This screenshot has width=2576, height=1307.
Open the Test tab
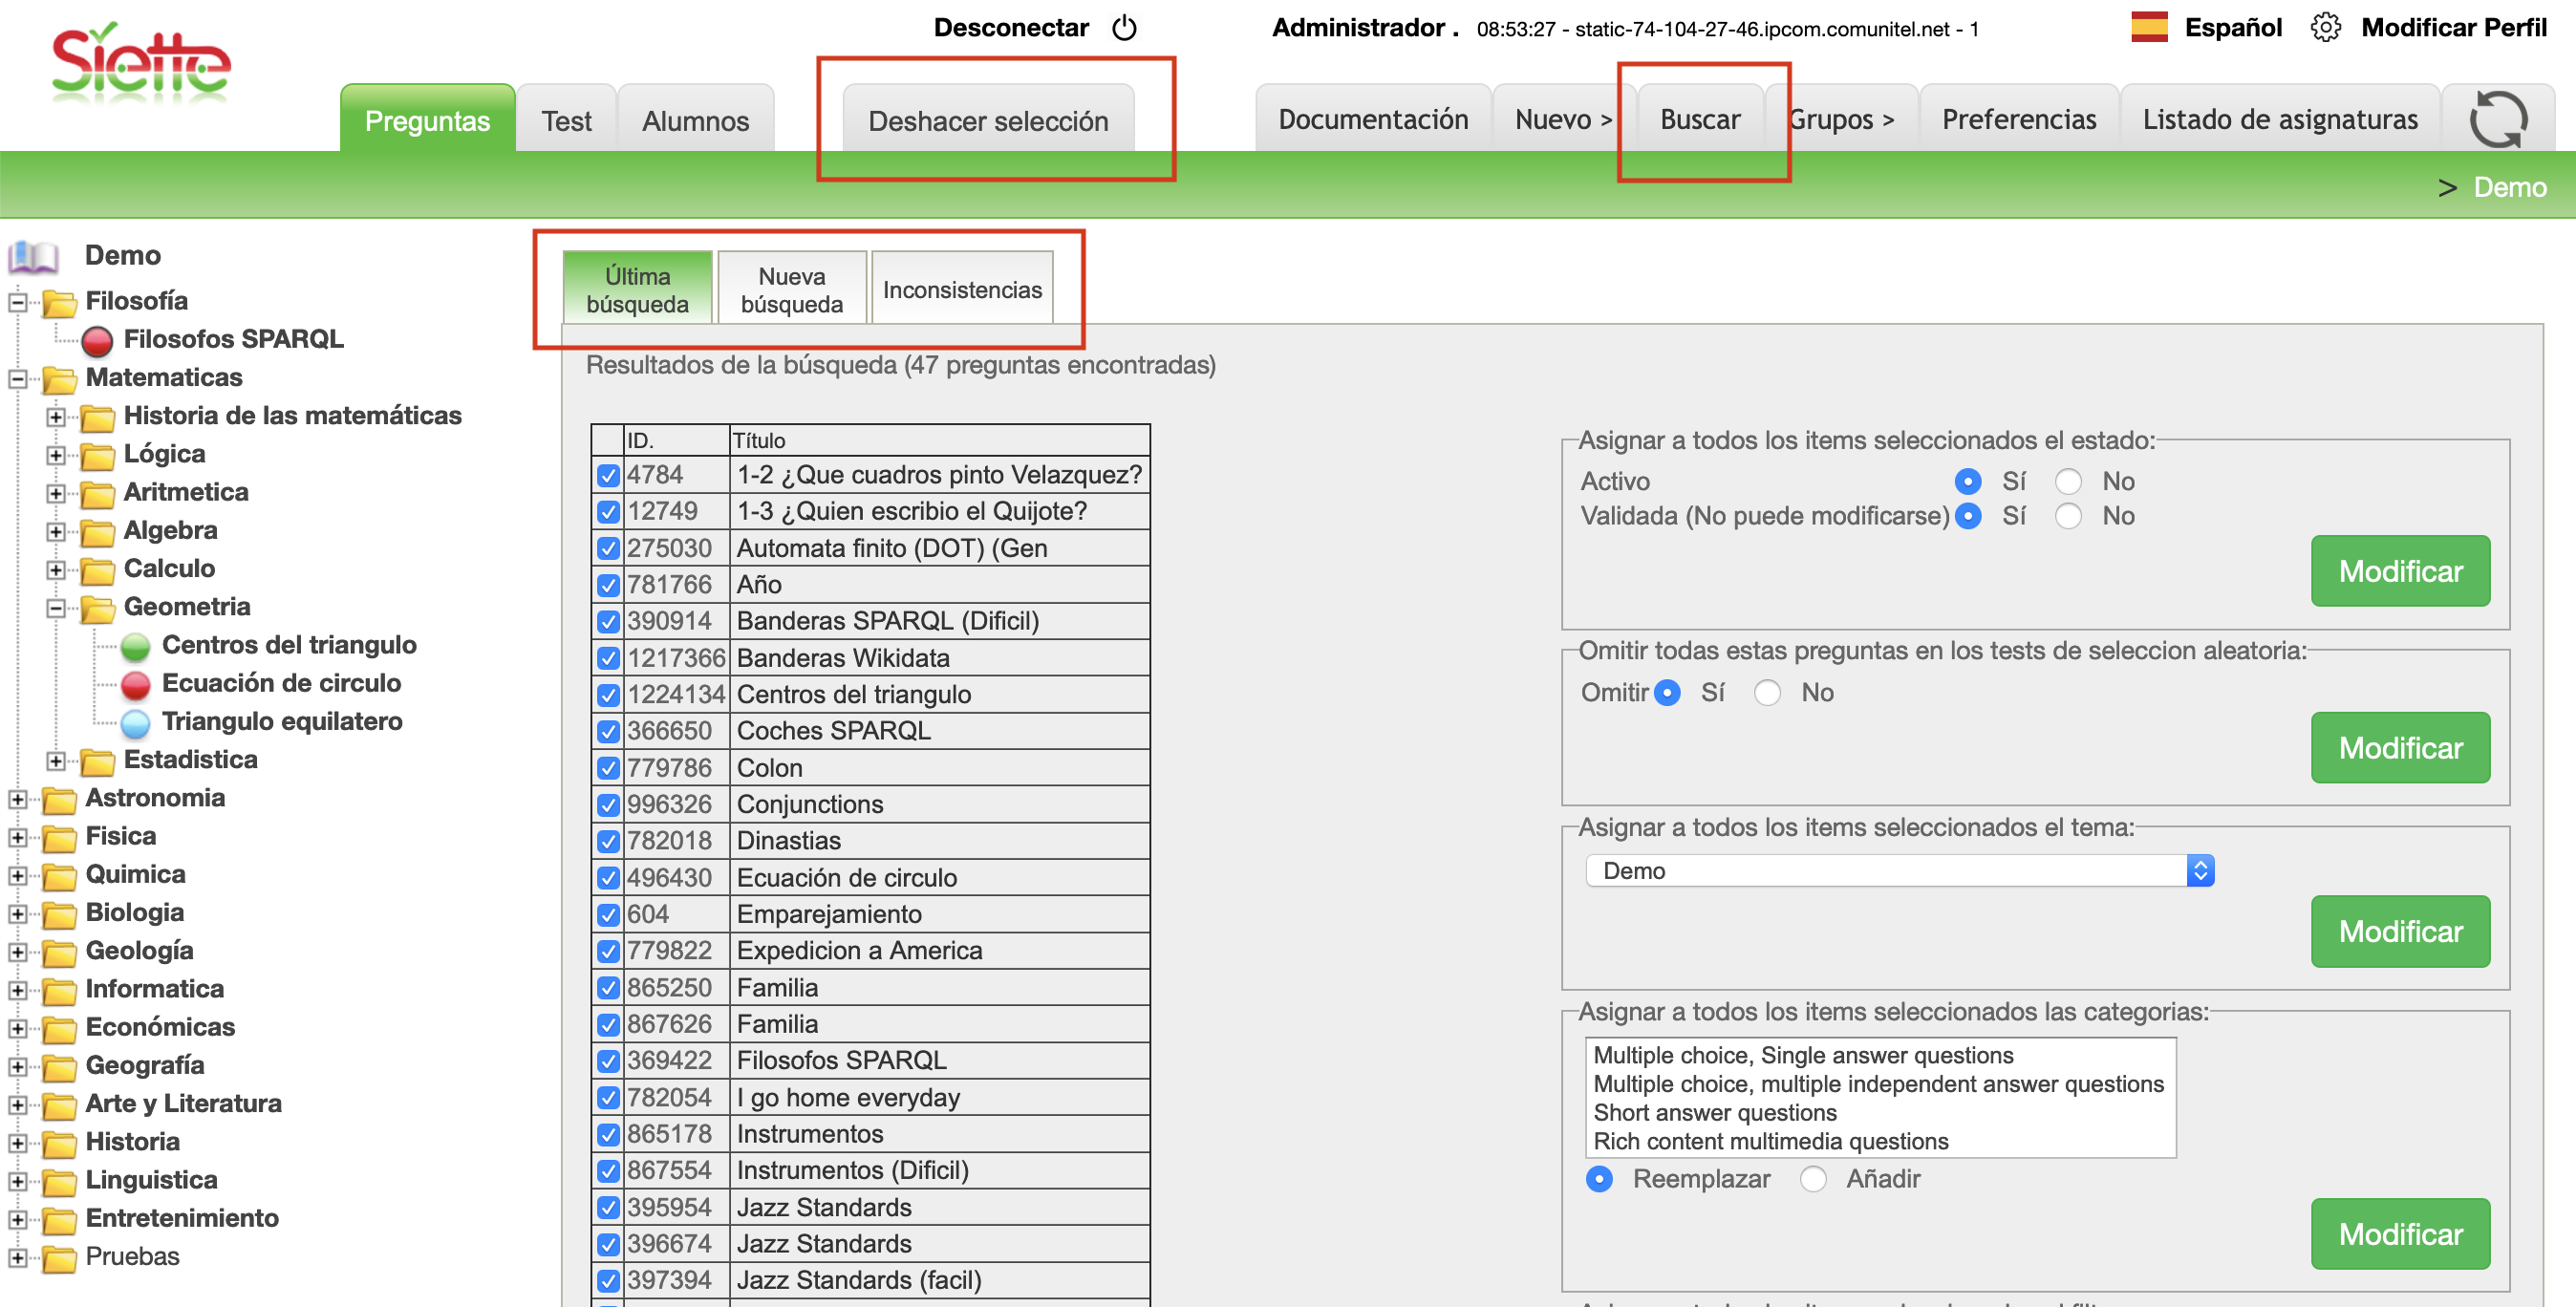point(566,121)
